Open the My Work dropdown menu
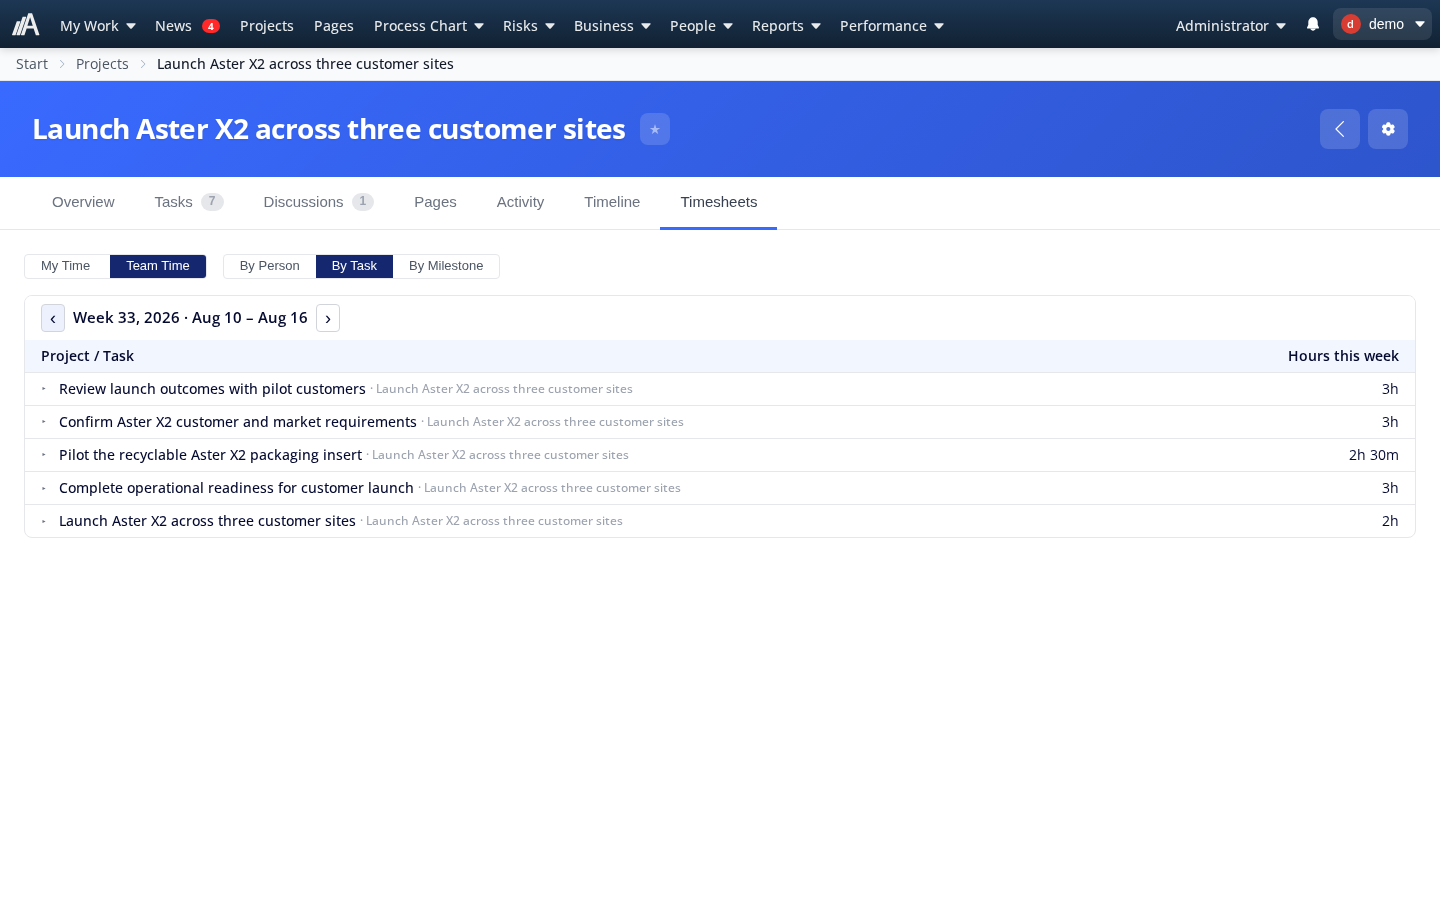Image resolution: width=1440 pixels, height=900 pixels. [98, 26]
